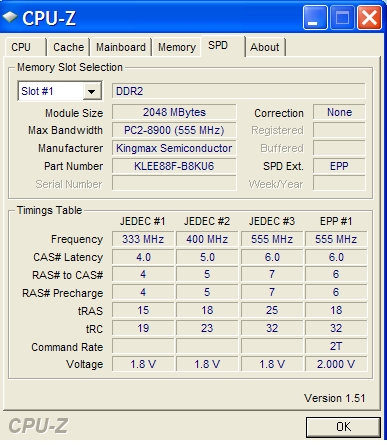Screen dimensions: 387x445
Task: Click the empty Serial Number field
Action: click(174, 183)
